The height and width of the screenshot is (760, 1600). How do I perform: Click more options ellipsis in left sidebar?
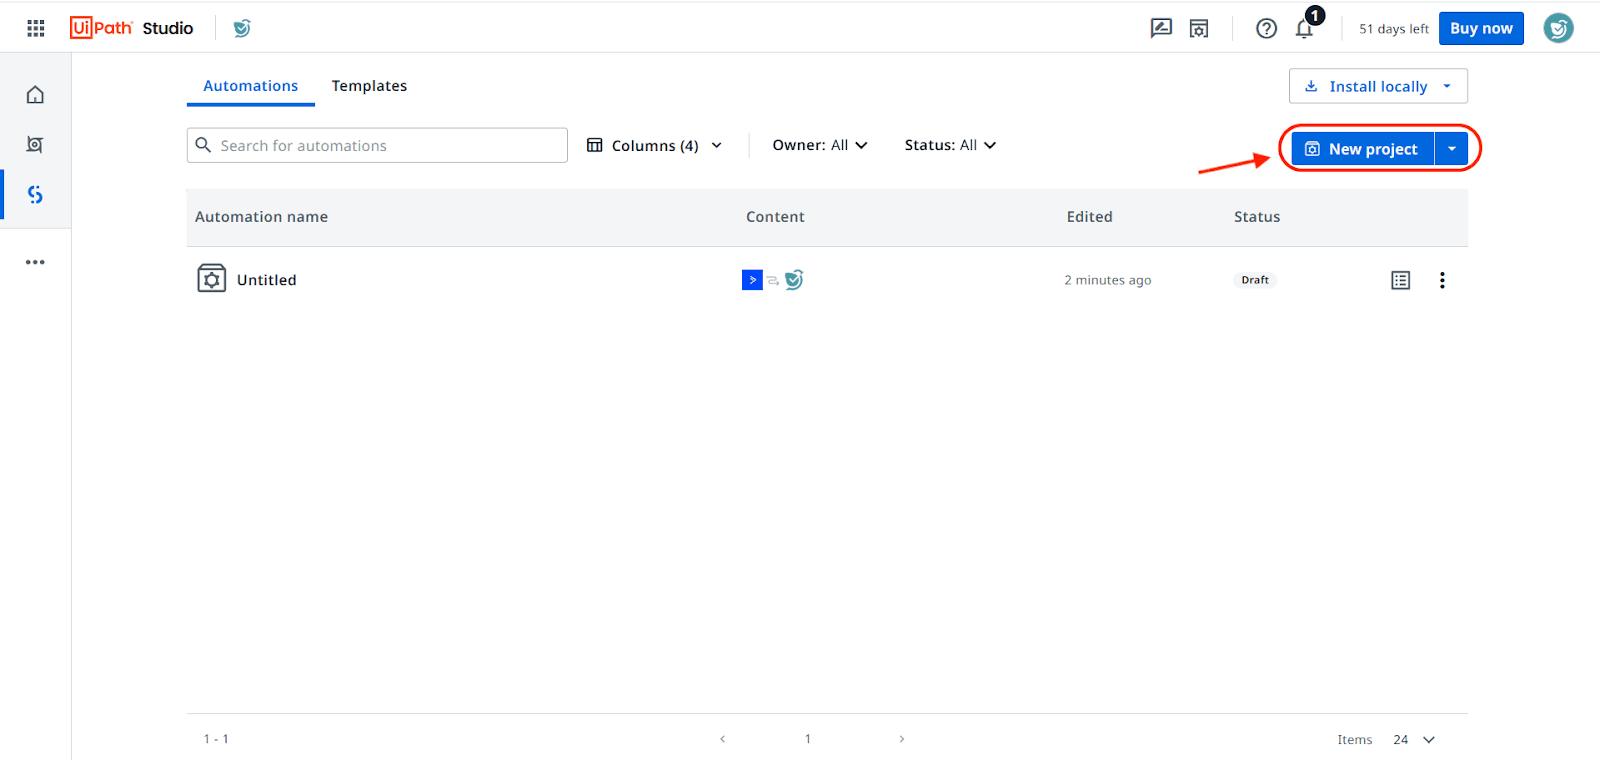click(35, 262)
